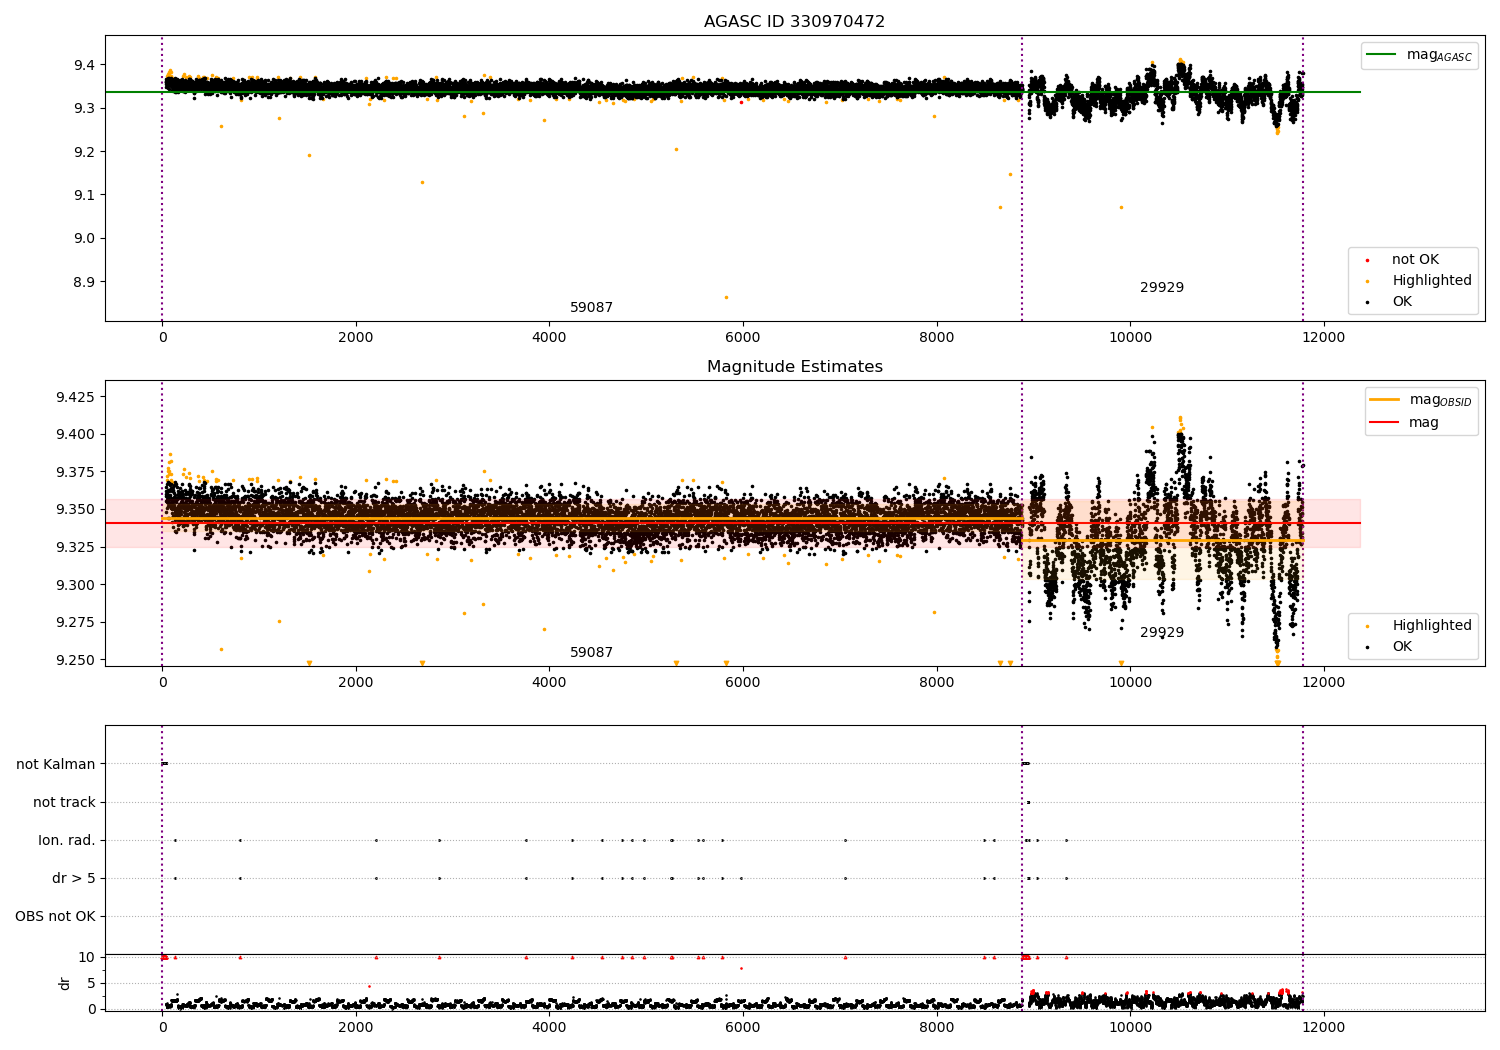
Task: Click the "9.300" y-tick on the middle plot
Action: pyautogui.click(x=75, y=585)
